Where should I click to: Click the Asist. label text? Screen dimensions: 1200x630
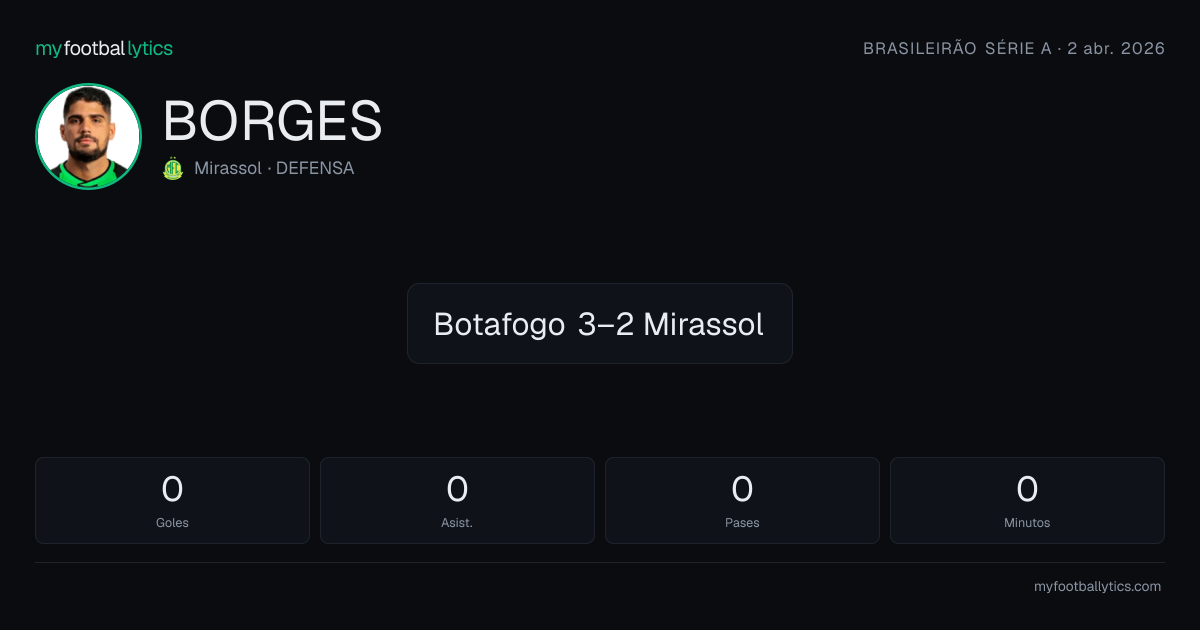pos(457,522)
